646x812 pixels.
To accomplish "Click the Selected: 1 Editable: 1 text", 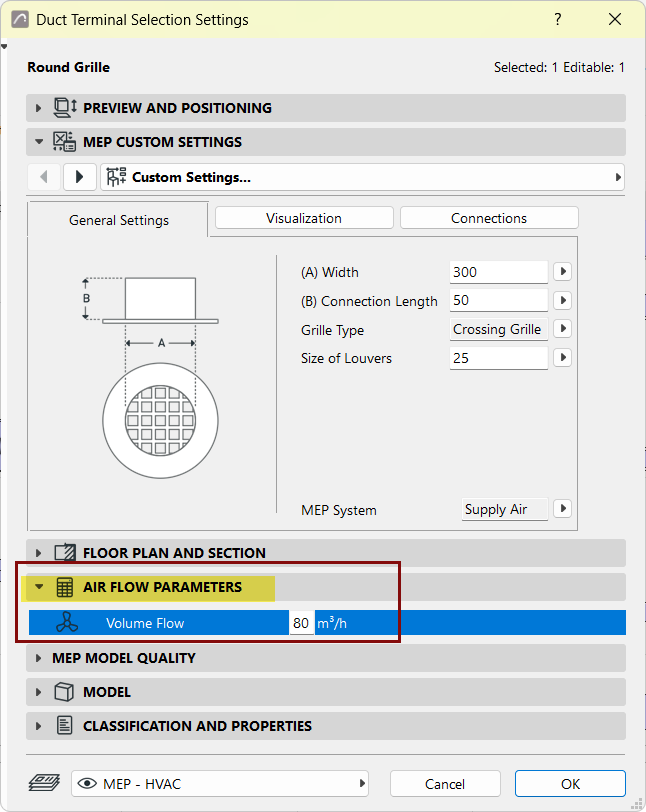I will (559, 67).
